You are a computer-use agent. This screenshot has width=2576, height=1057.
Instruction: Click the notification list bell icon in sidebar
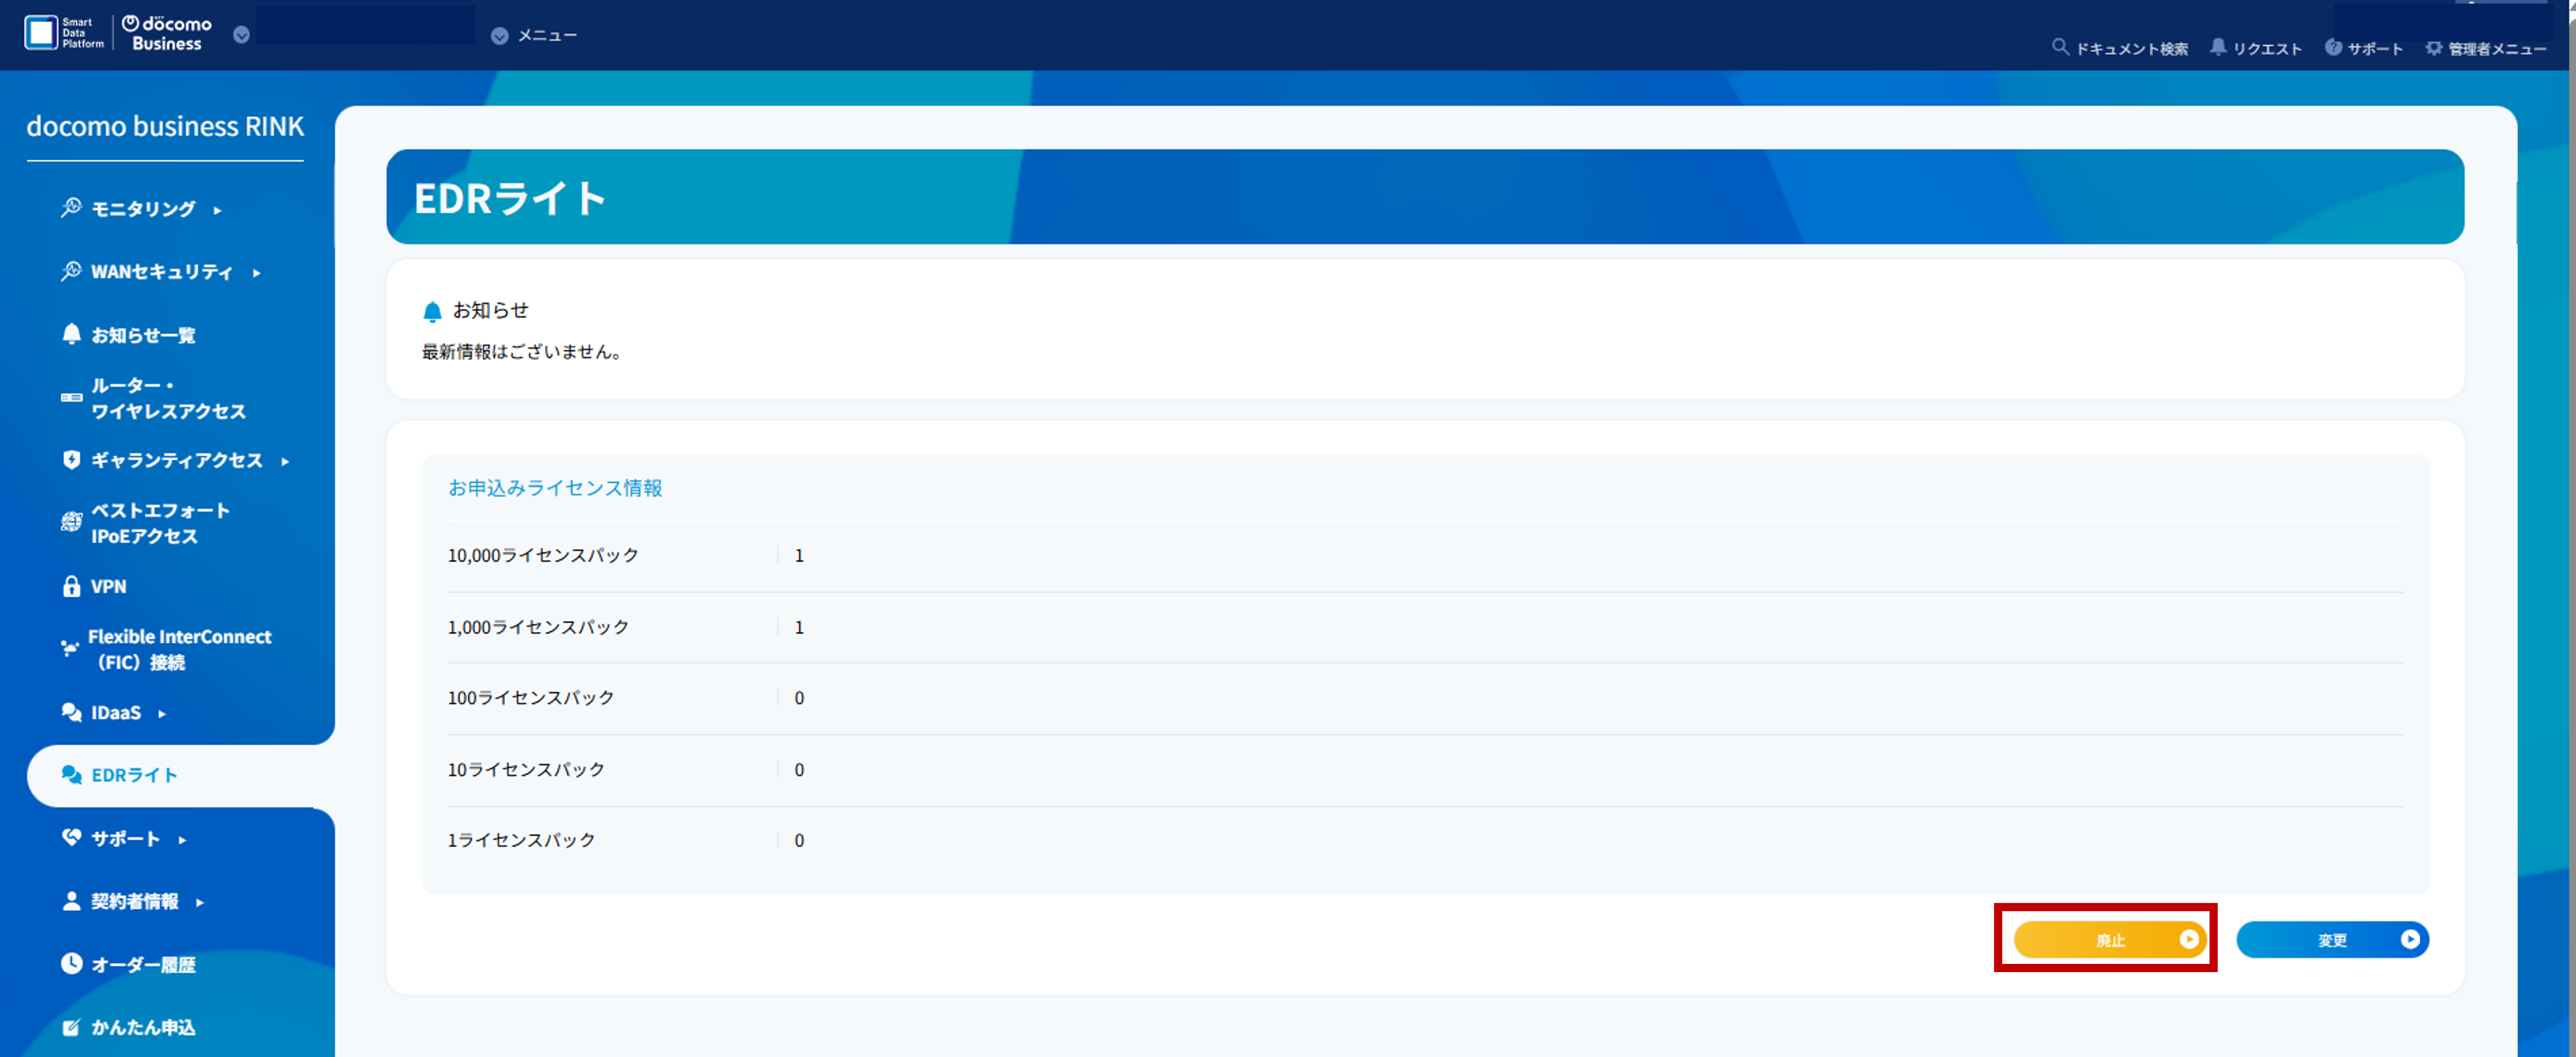(71, 334)
